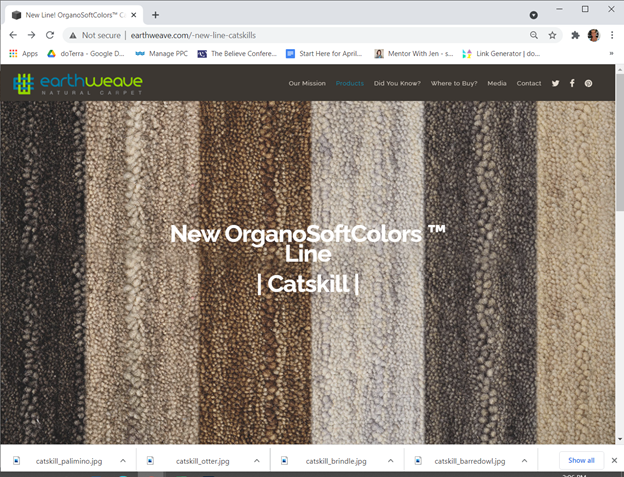Open the doTerra Google Drive bookmark
This screenshot has width=624, height=477.
(x=86, y=53)
